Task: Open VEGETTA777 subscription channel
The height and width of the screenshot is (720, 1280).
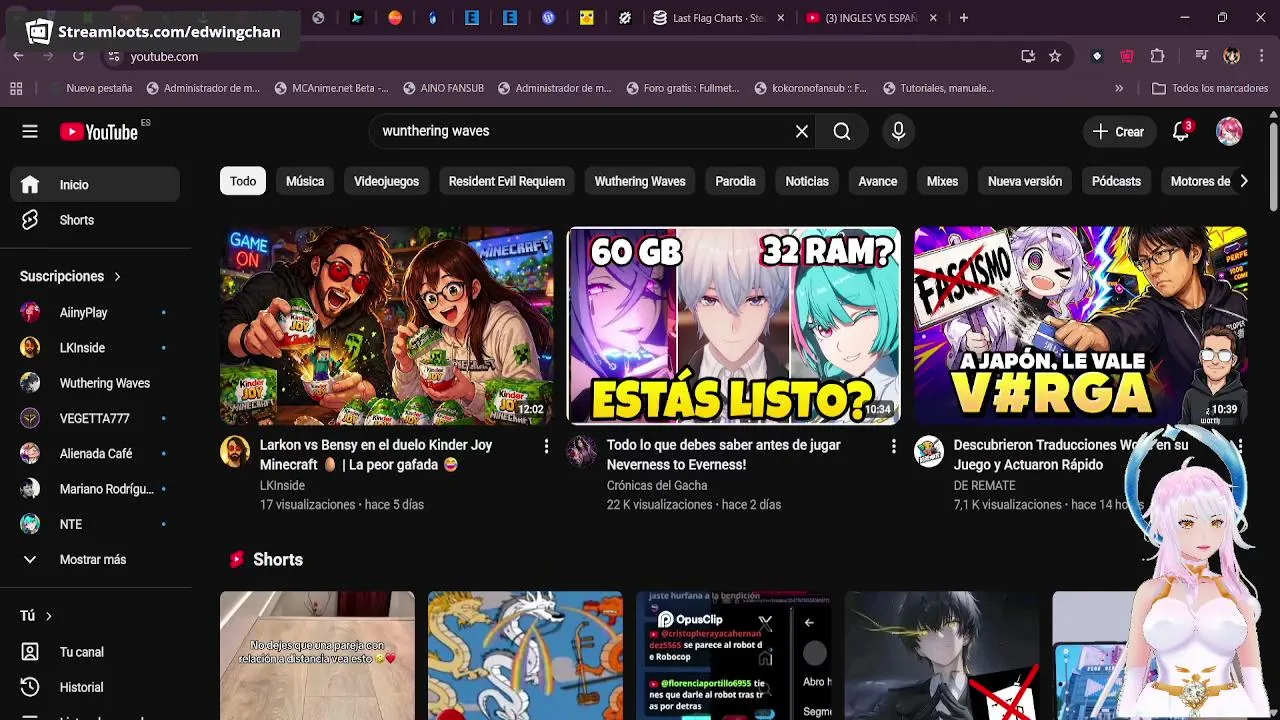Action: tap(96, 418)
